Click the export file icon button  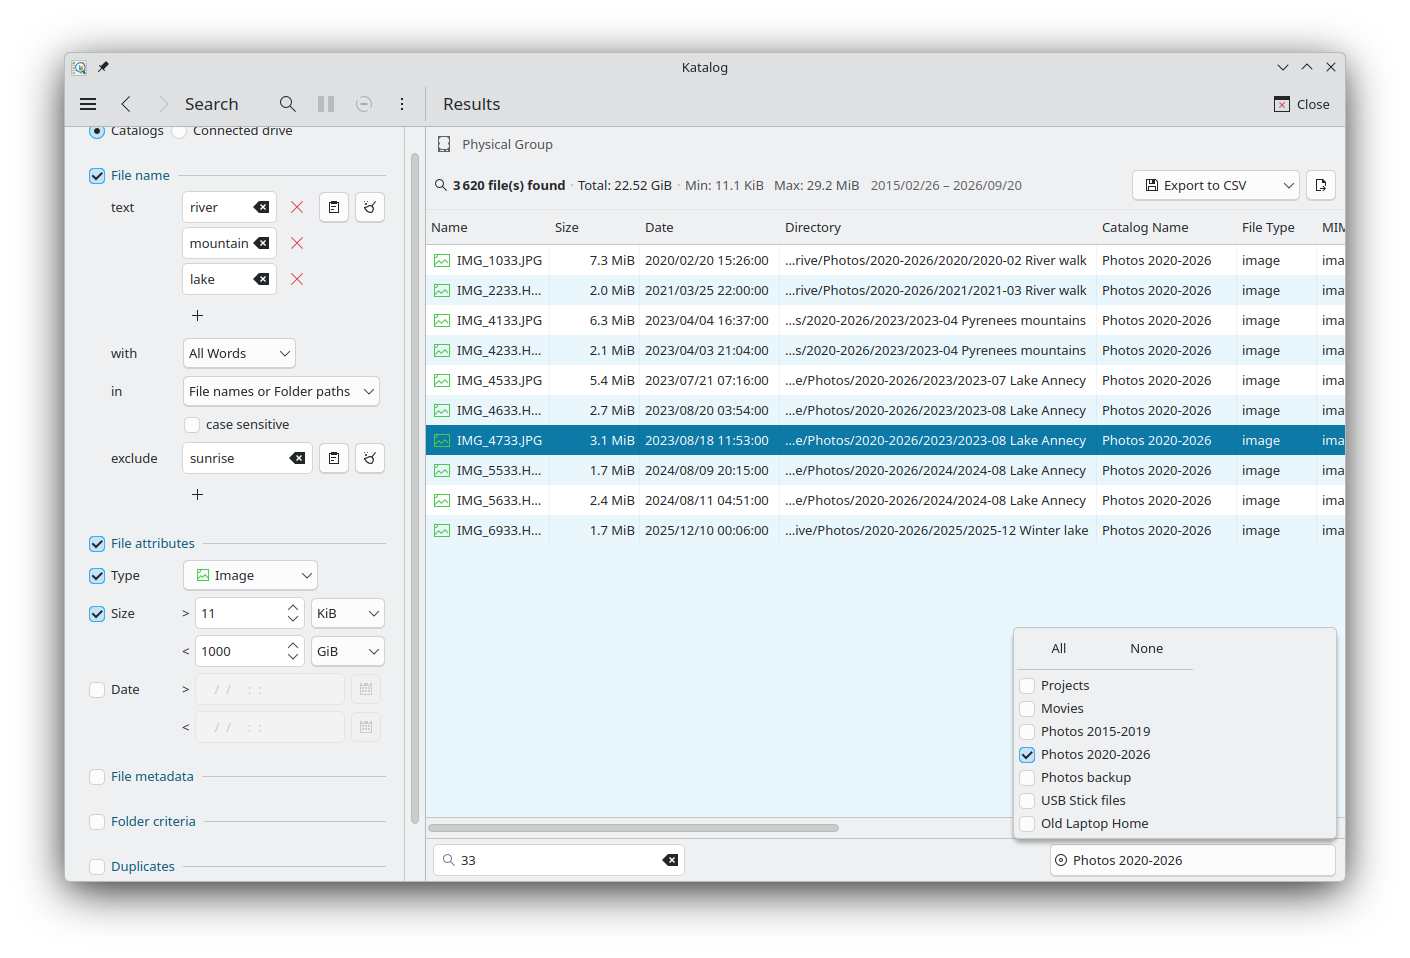1321,185
